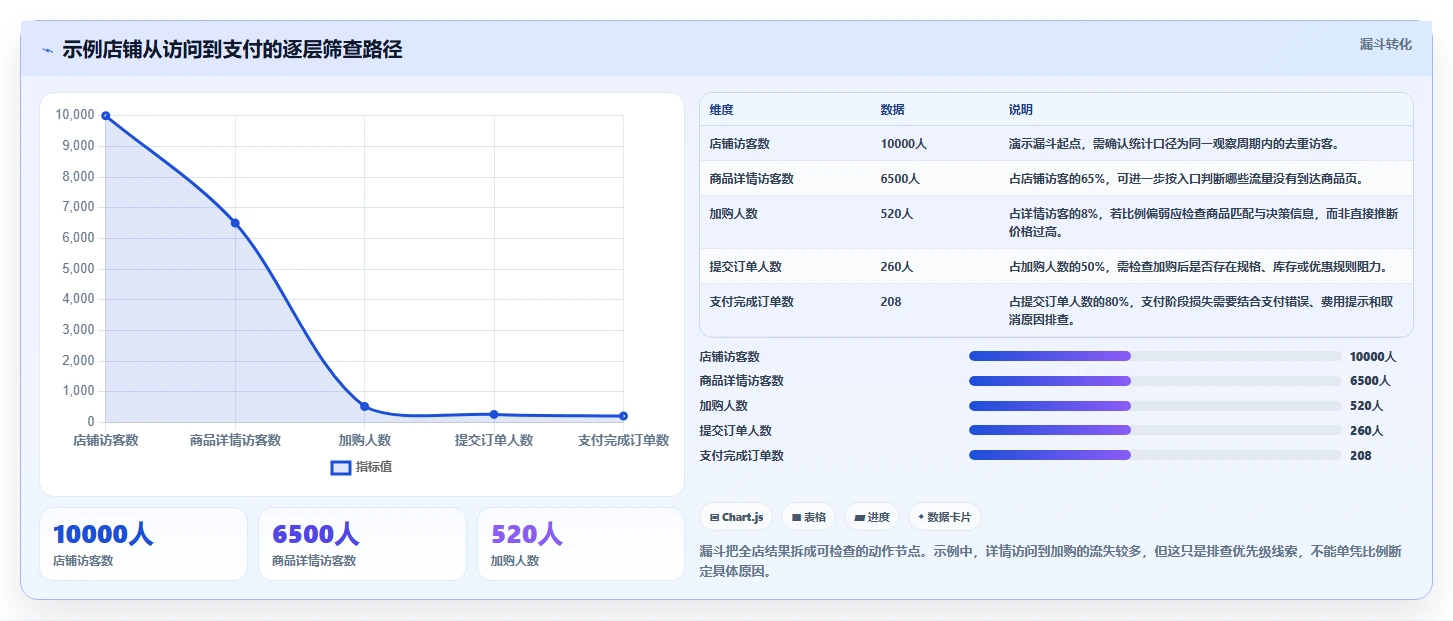Click the 表格 tag icon
The height and width of the screenshot is (621, 1453).
coord(796,517)
